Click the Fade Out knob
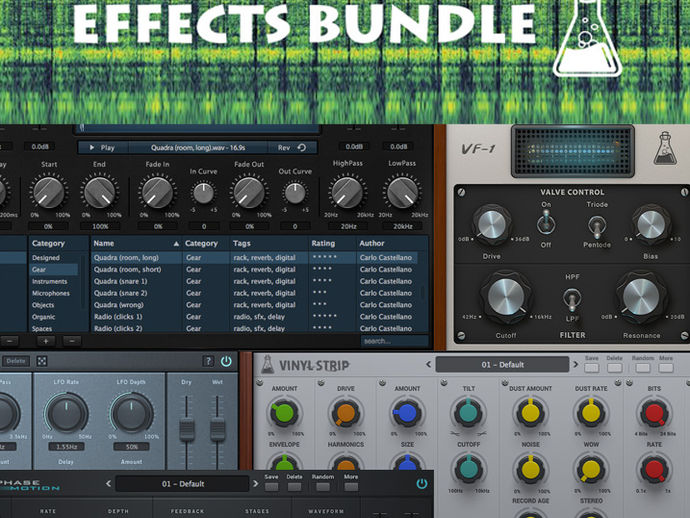690x518 pixels. tap(249, 193)
